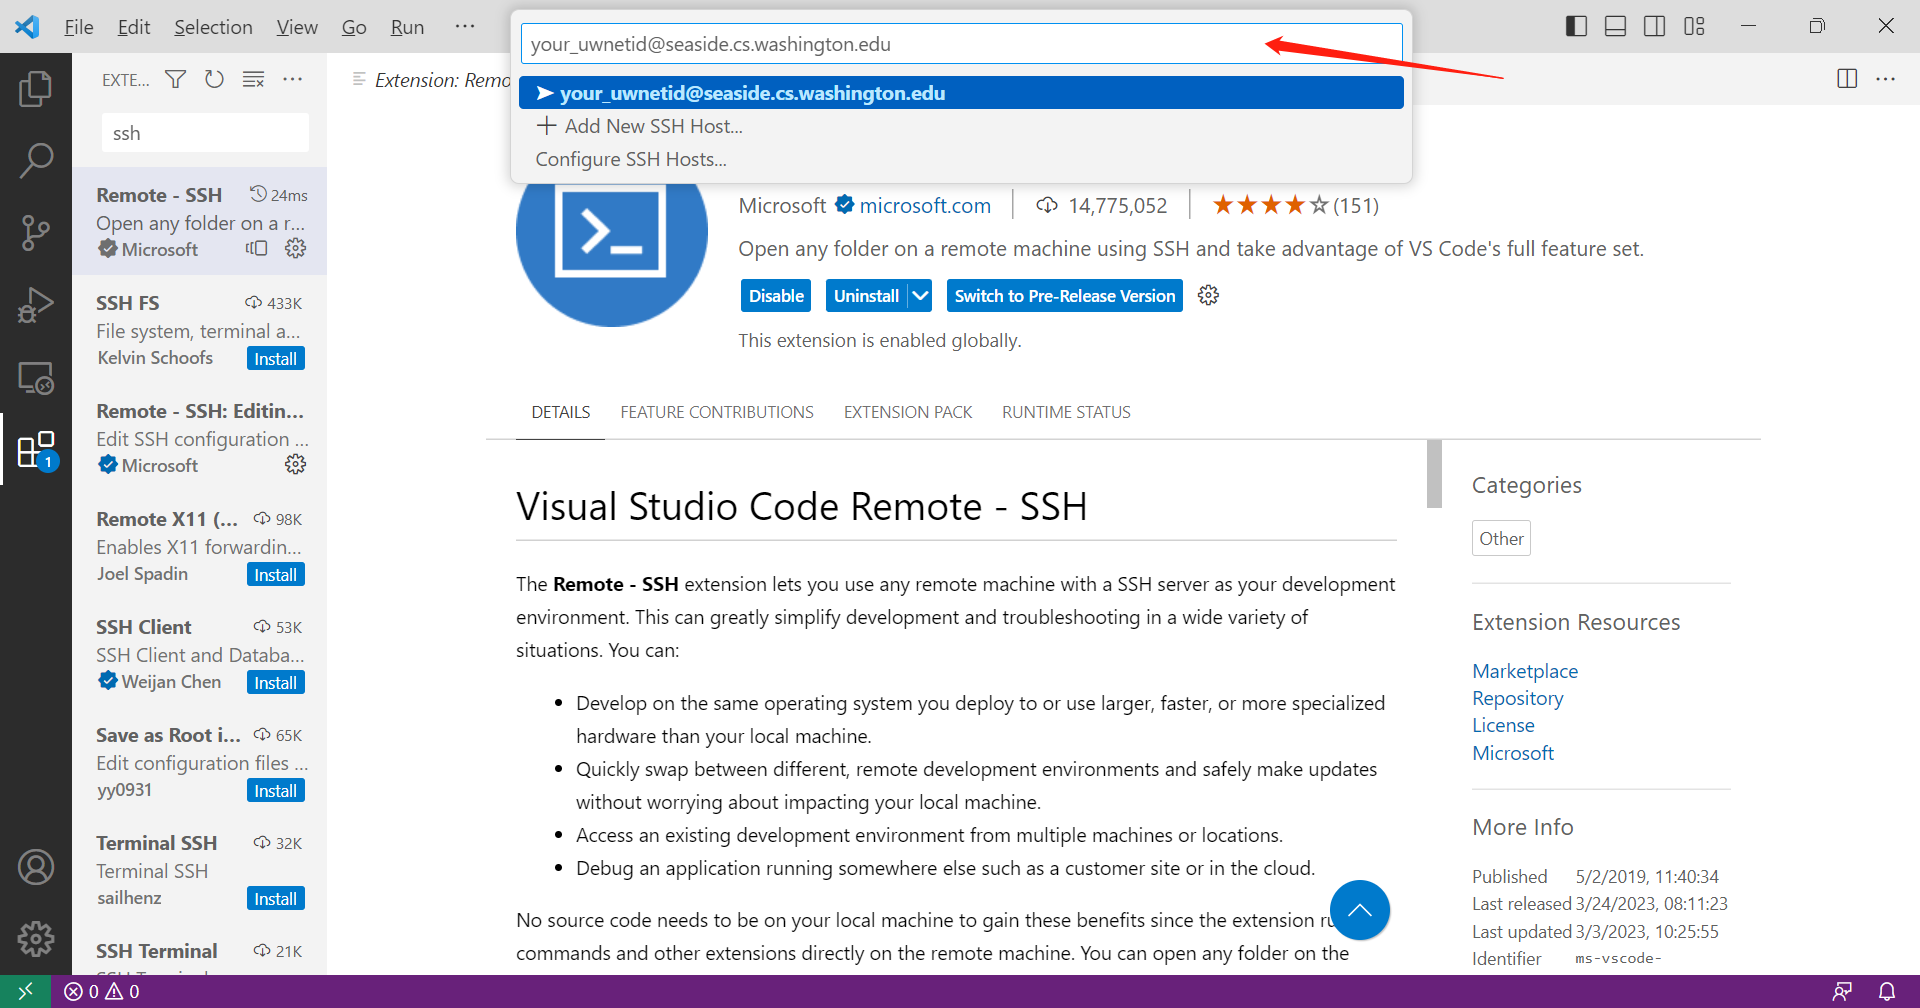Toggle the secondary side bar
Screen dimensions: 1920x1008
[x=1655, y=26]
